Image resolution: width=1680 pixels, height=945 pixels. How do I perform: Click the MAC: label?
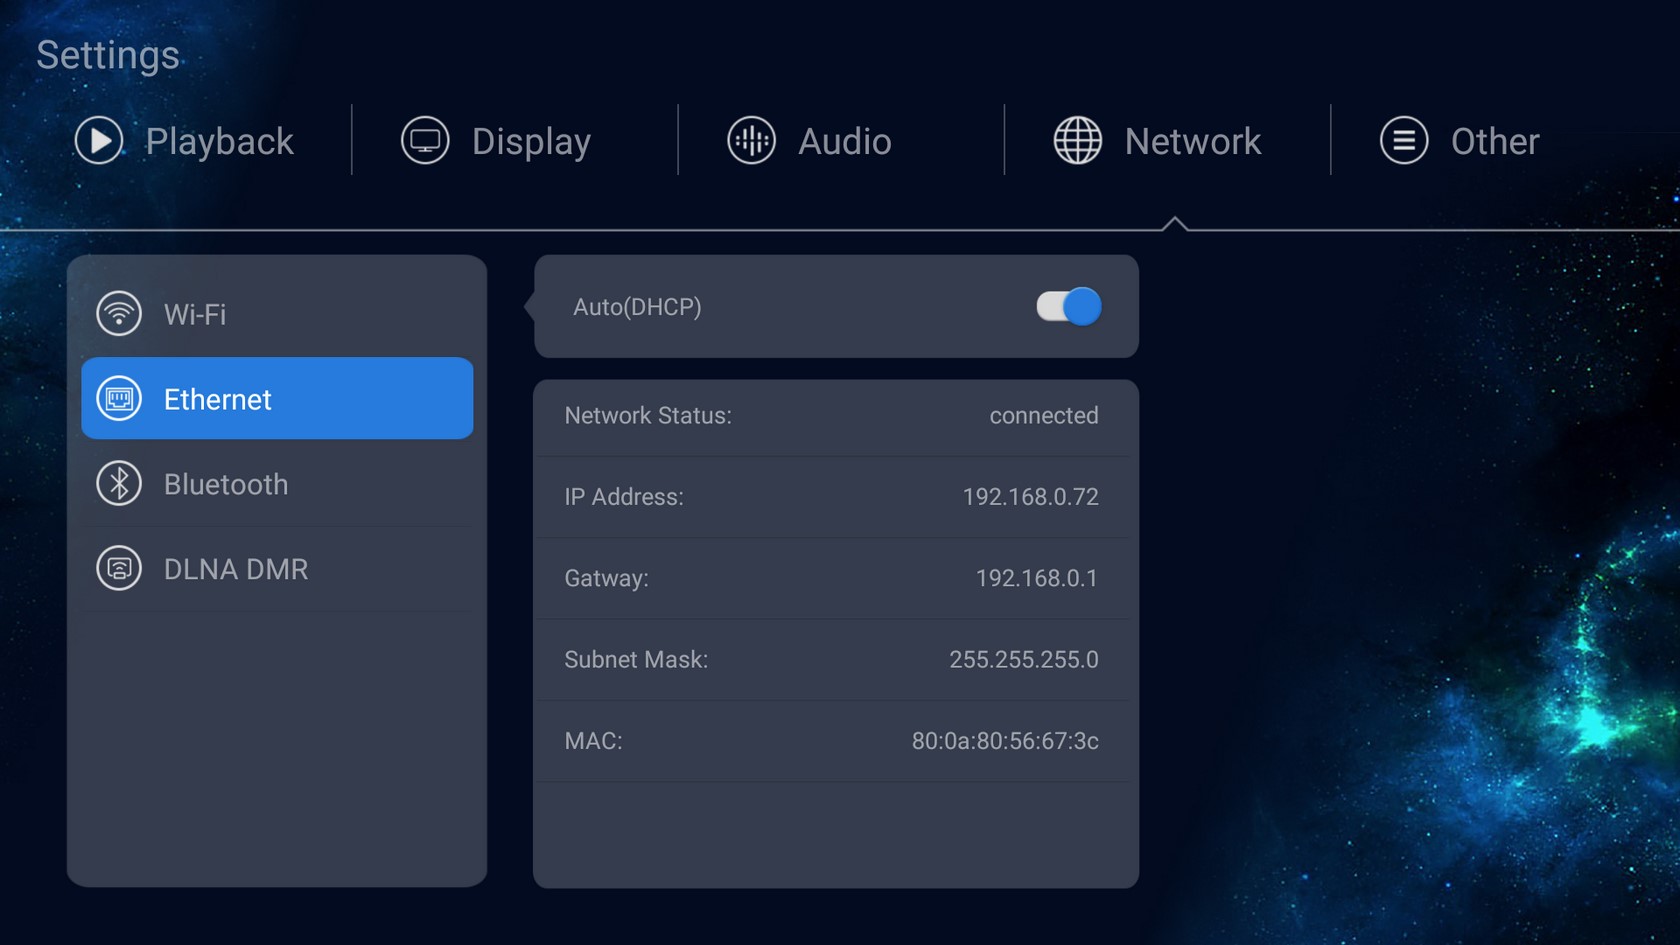tap(593, 741)
